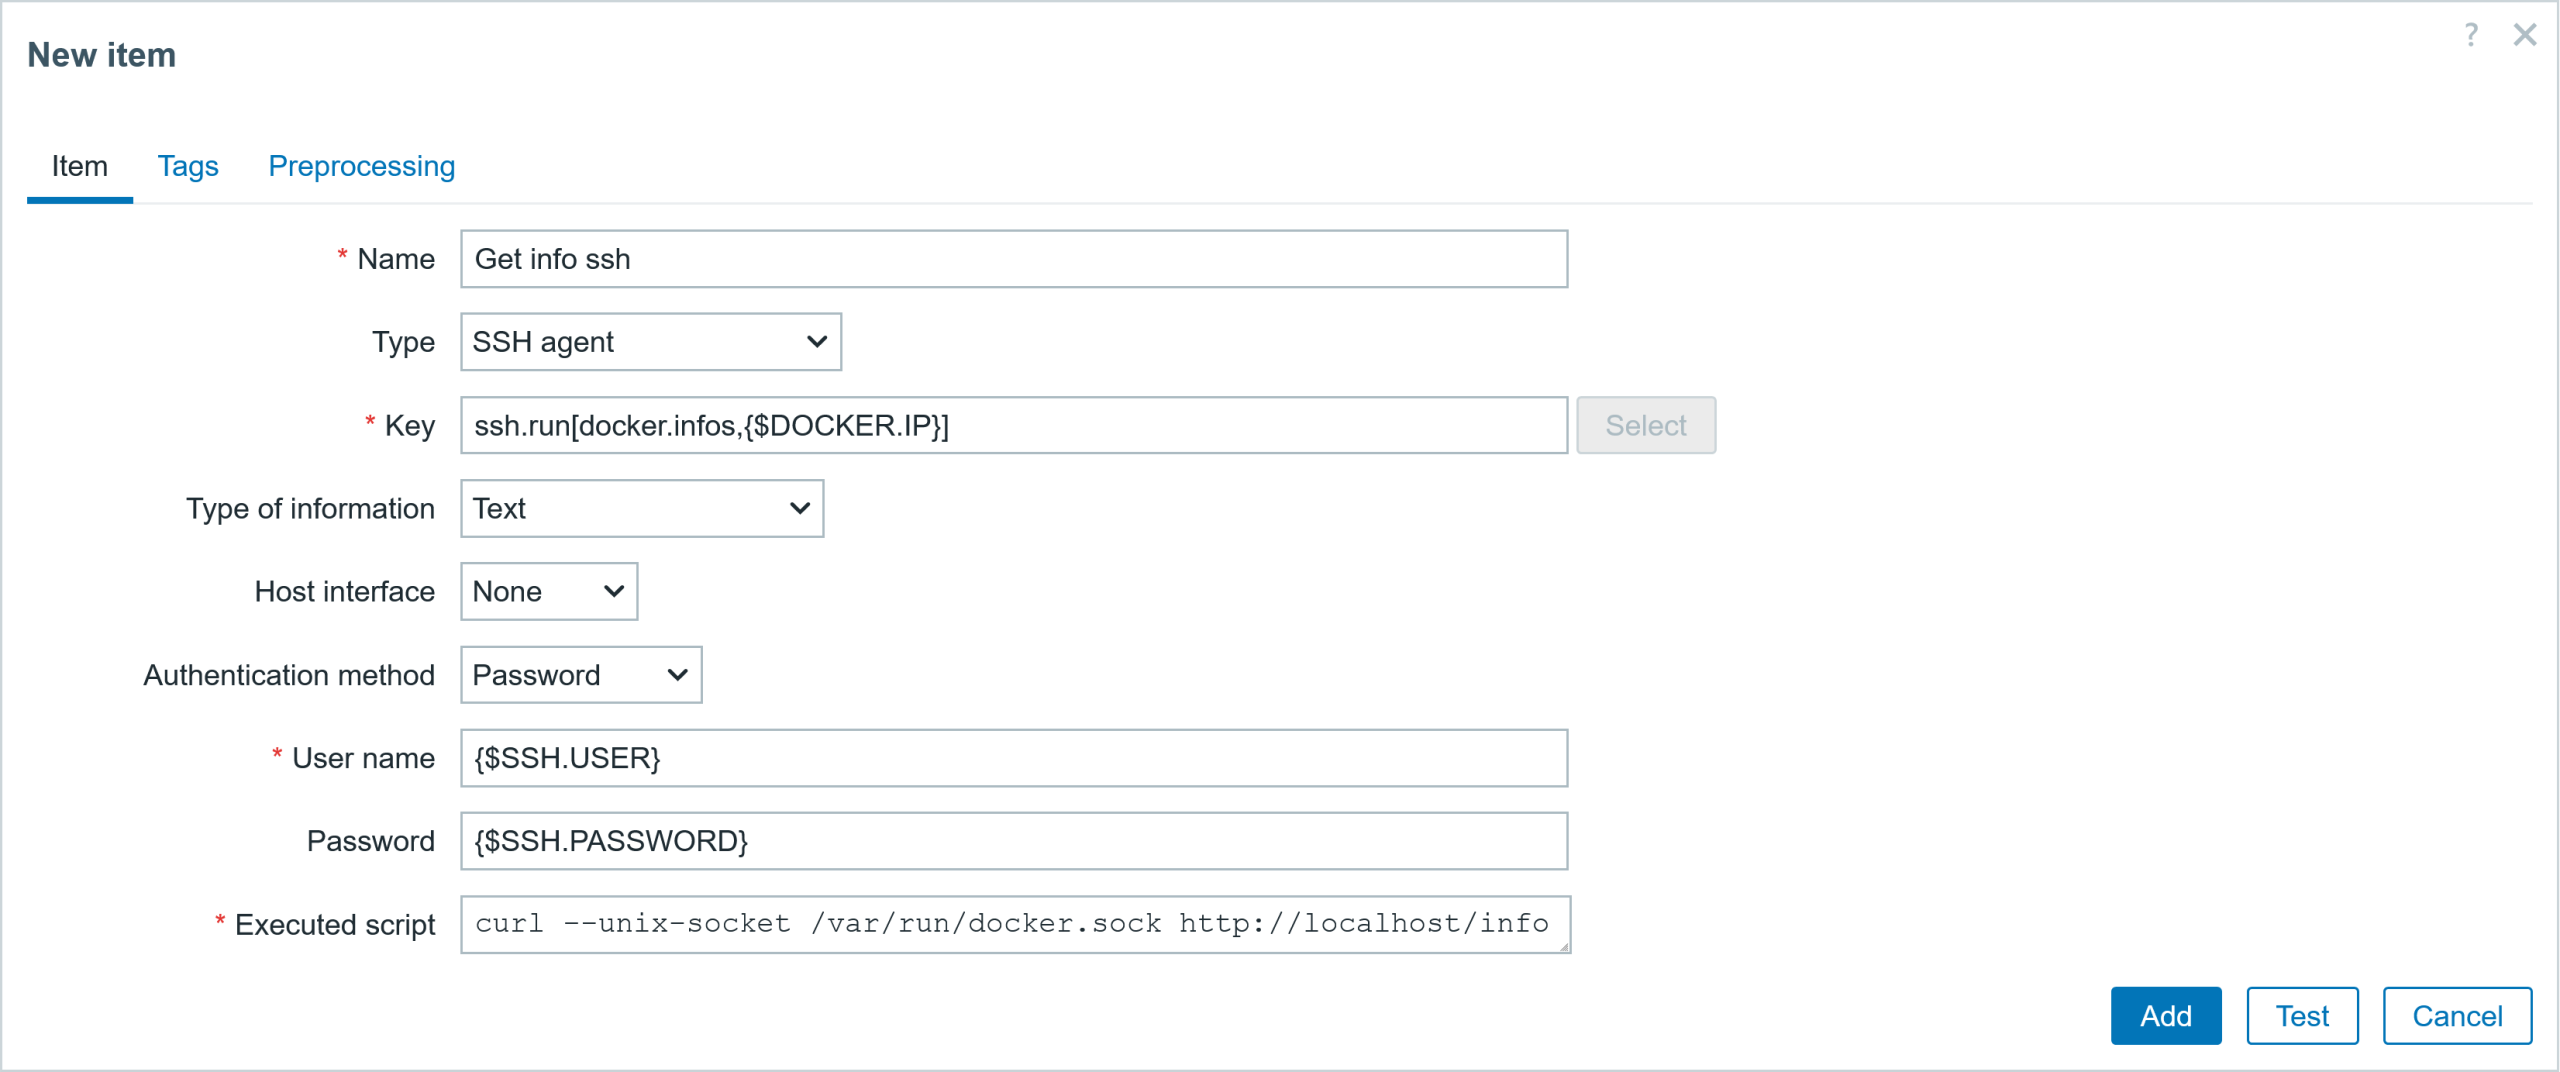Expand the Authentication method dropdown
Screen dimensions: 2560x1072
pos(580,675)
